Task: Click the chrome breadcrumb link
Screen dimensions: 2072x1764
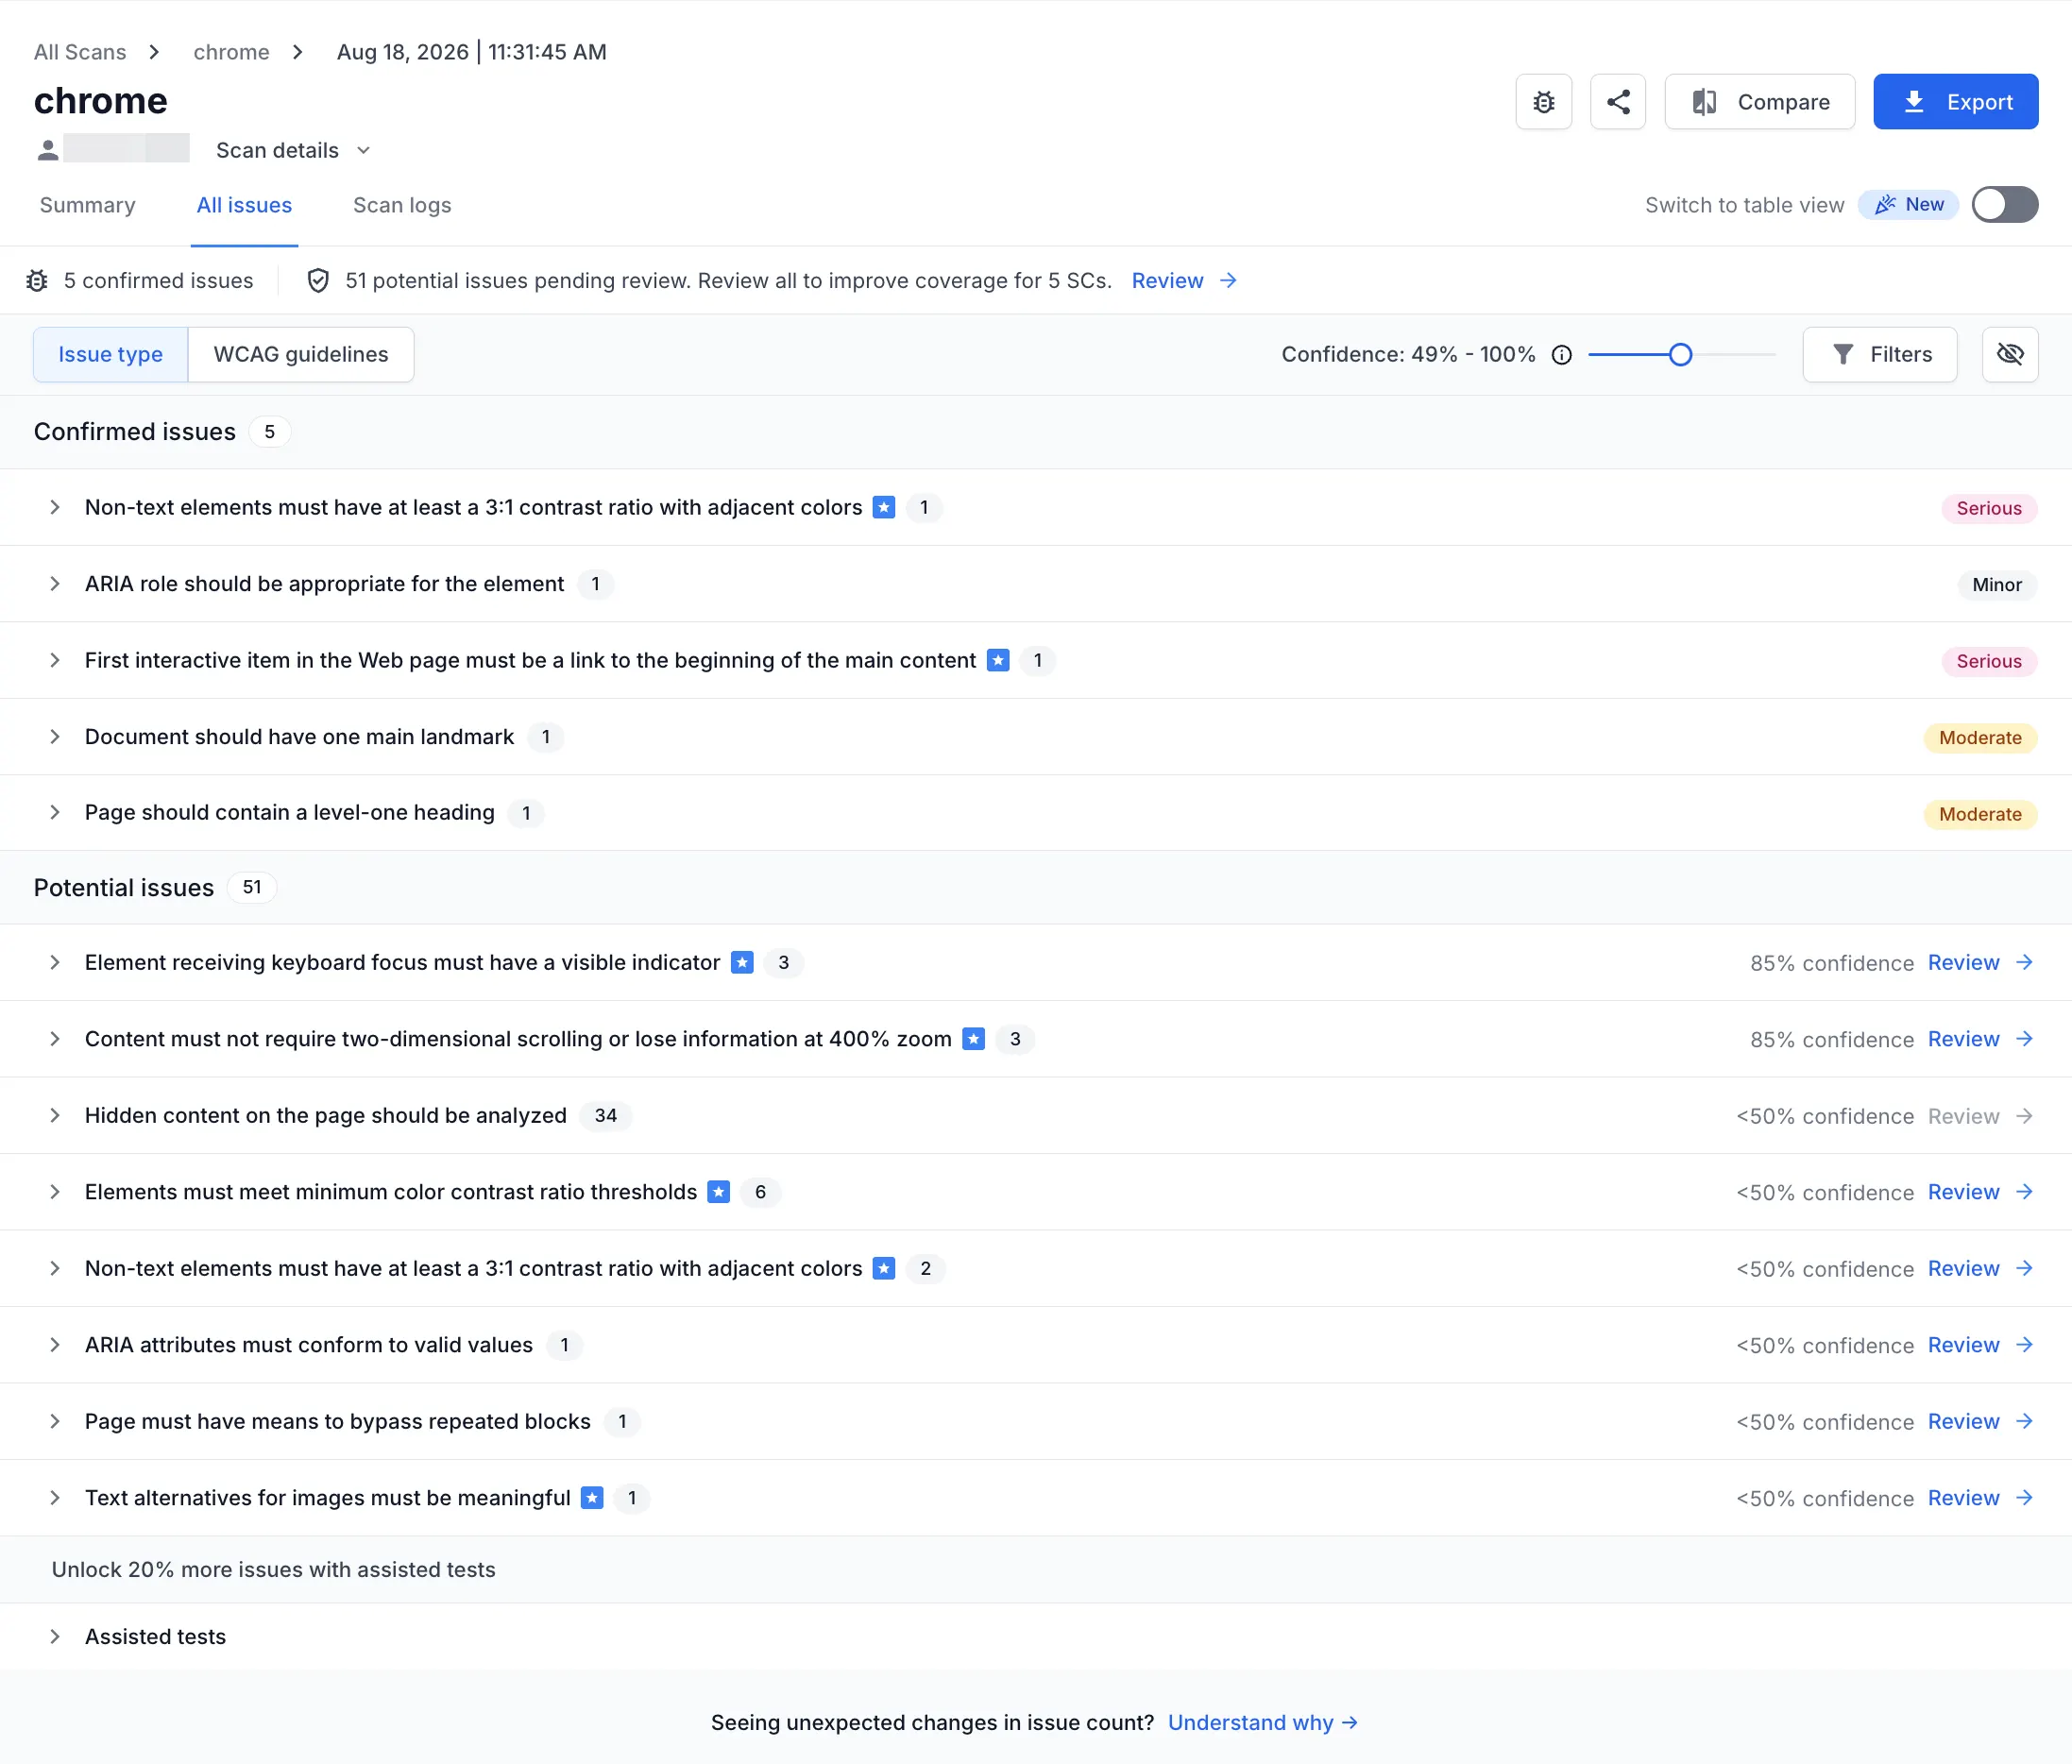Action: (231, 52)
